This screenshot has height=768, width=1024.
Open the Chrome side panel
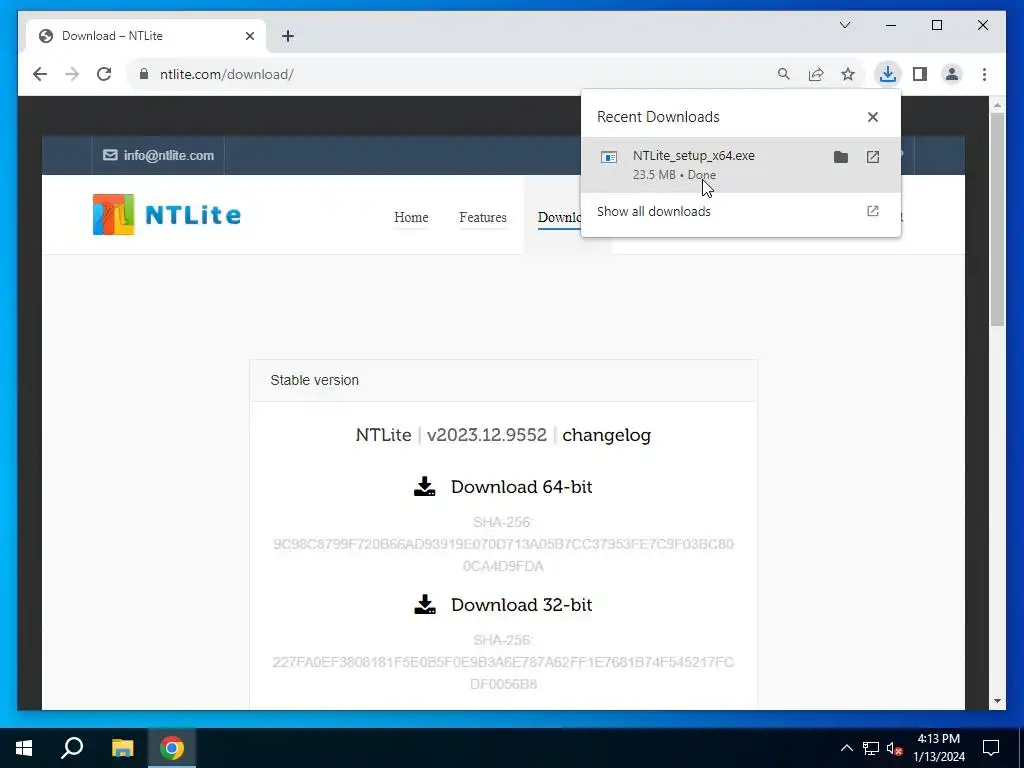(x=920, y=74)
